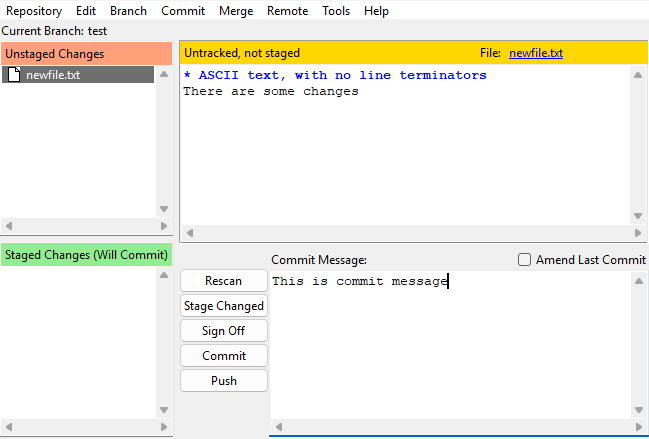The image size is (649, 439).
Task: Open the Tools menu
Action: (336, 11)
